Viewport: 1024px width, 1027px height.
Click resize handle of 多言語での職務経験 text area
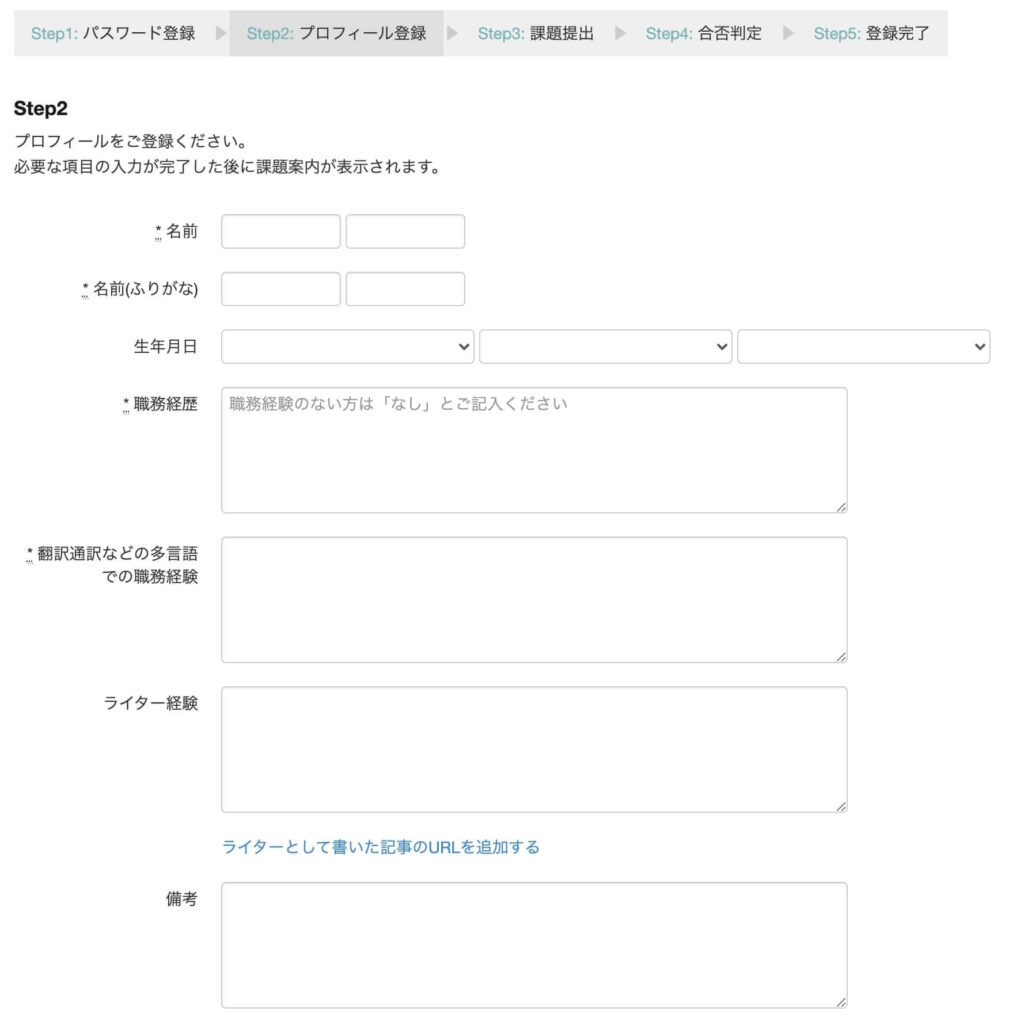(841, 657)
